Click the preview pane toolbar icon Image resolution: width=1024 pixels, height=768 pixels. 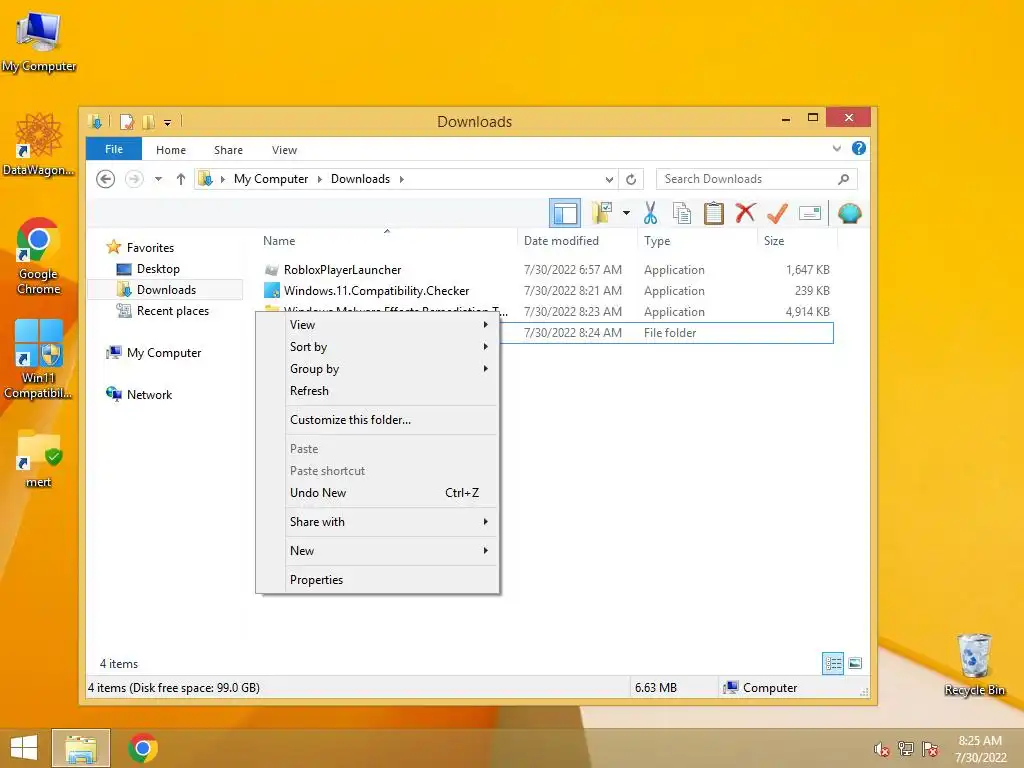click(565, 214)
